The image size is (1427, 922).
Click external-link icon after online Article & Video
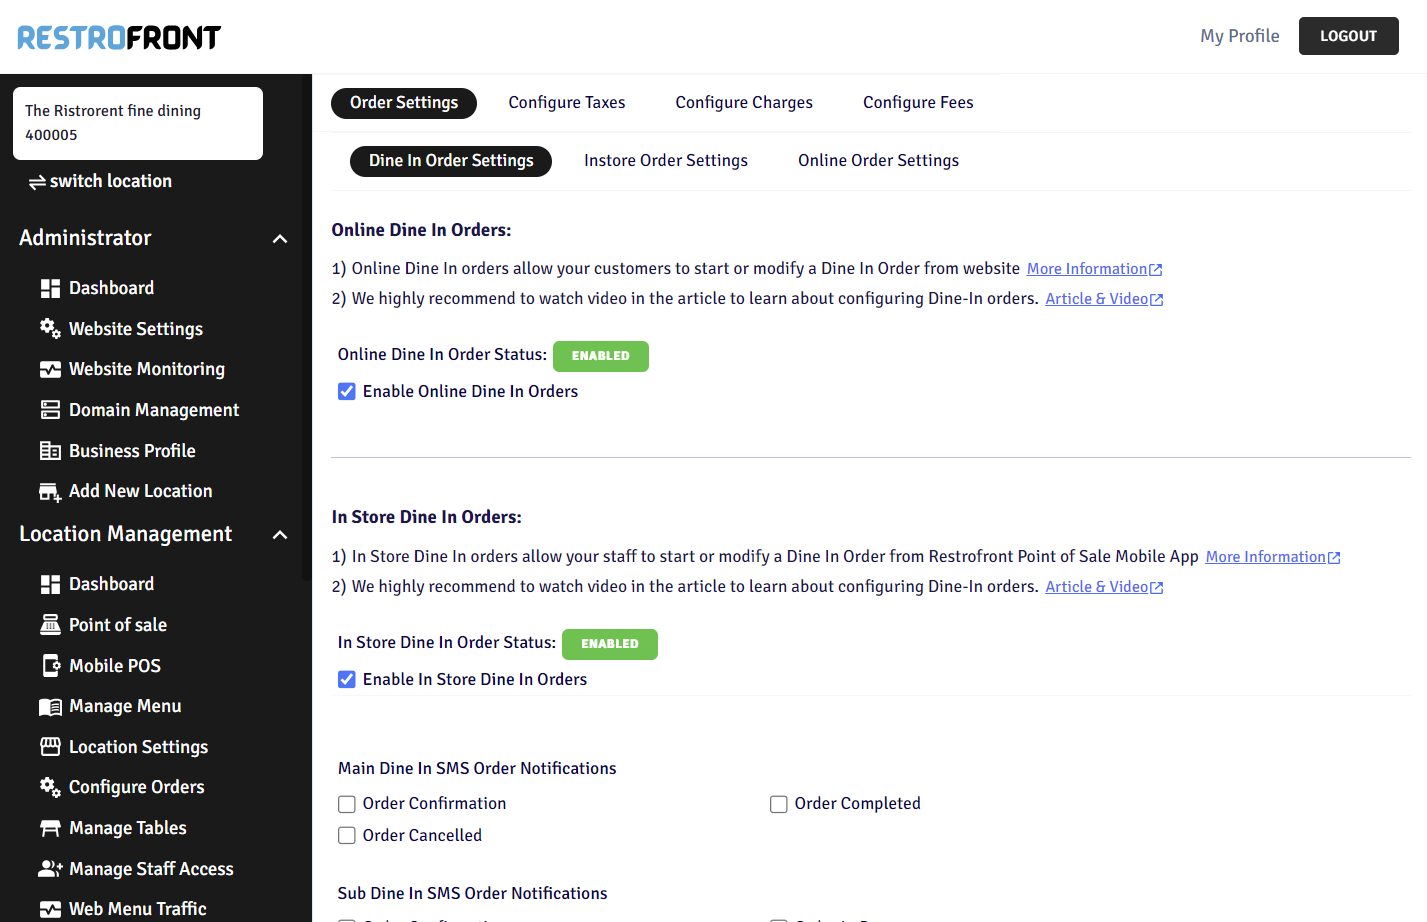click(x=1157, y=300)
